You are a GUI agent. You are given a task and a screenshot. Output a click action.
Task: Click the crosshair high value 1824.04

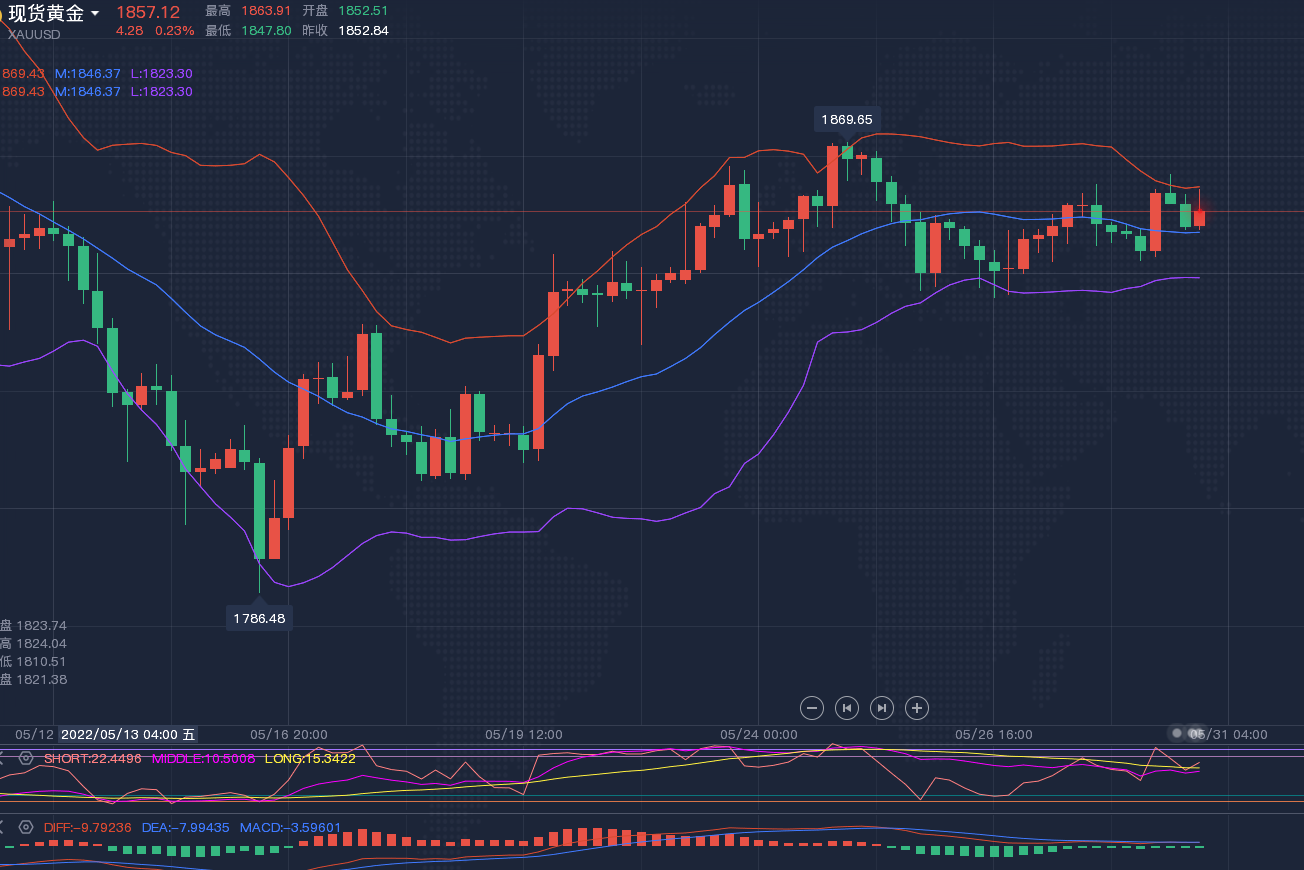pyautogui.click(x=41, y=643)
